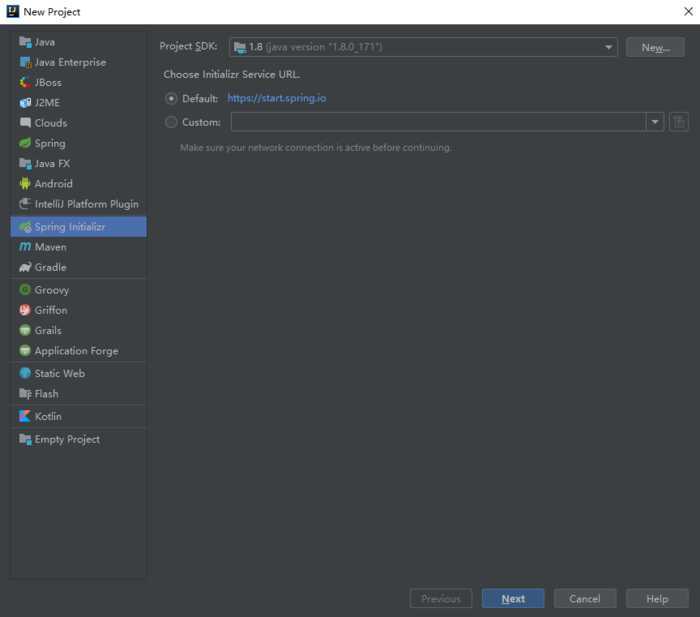Click the Java FX icon
The height and width of the screenshot is (617, 700).
coord(25,163)
